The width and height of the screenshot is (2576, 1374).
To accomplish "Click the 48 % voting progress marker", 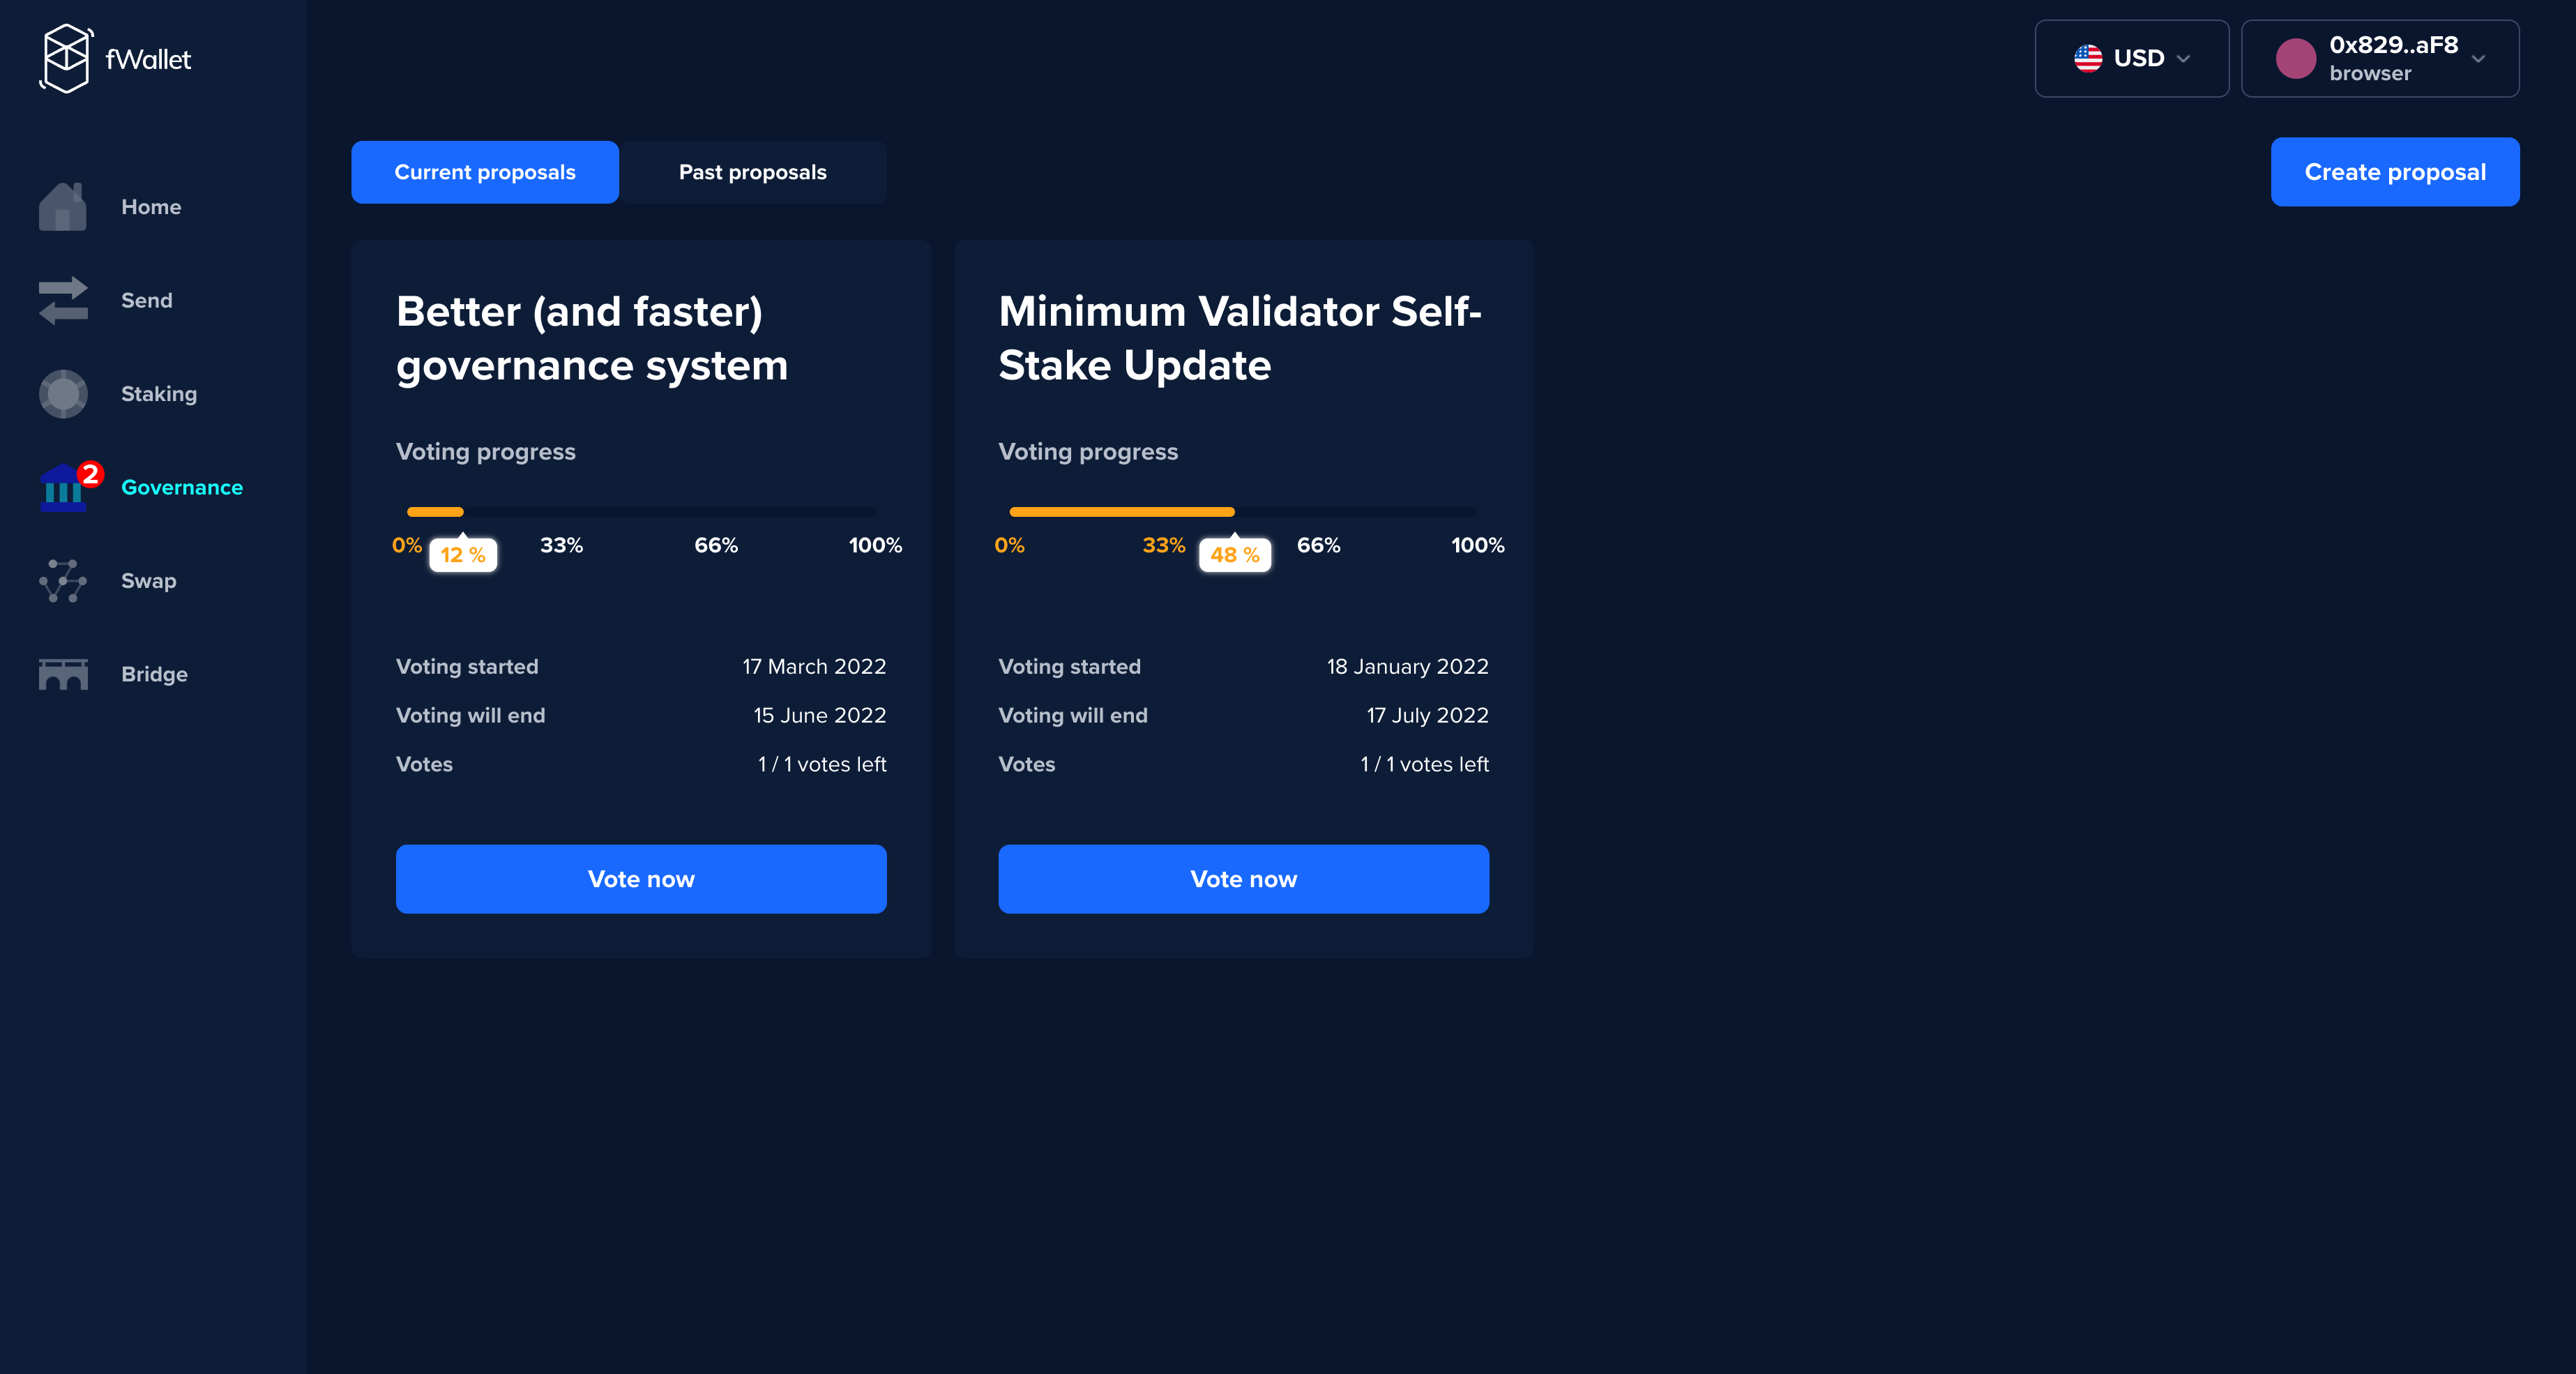I will (1235, 555).
